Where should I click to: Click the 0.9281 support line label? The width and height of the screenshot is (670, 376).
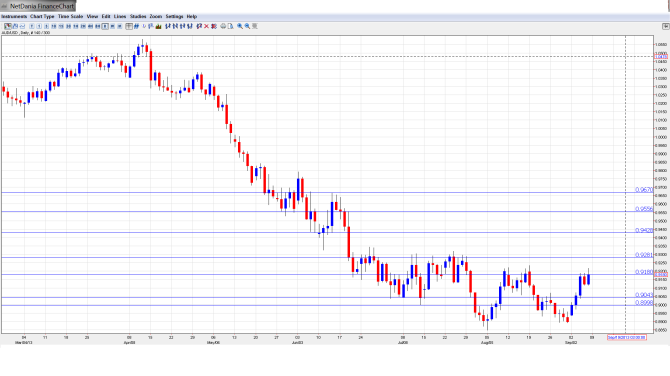pos(644,255)
